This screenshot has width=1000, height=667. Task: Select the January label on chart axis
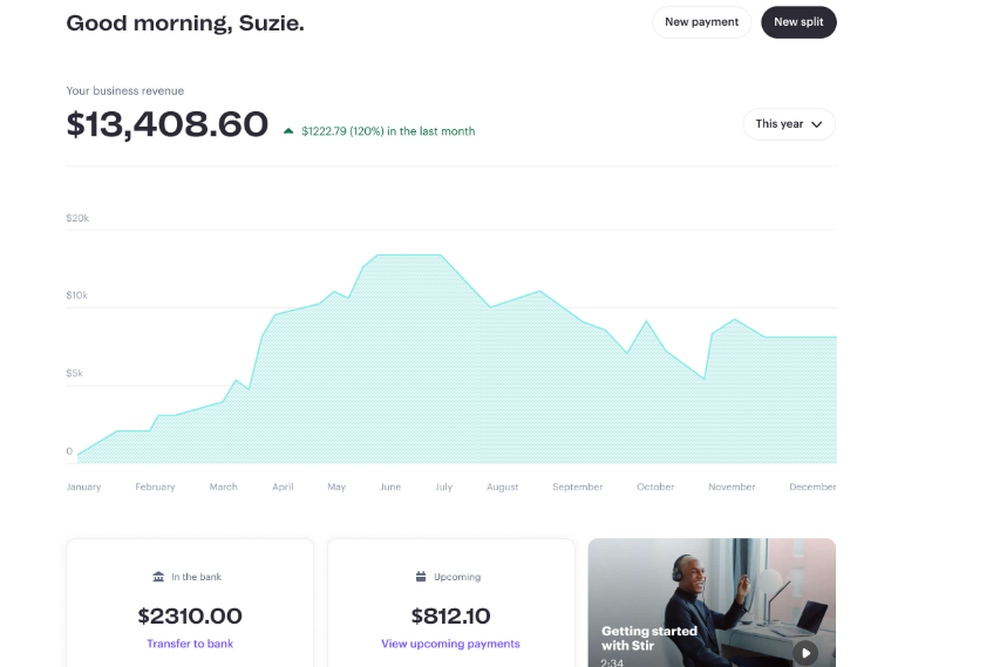(83, 487)
